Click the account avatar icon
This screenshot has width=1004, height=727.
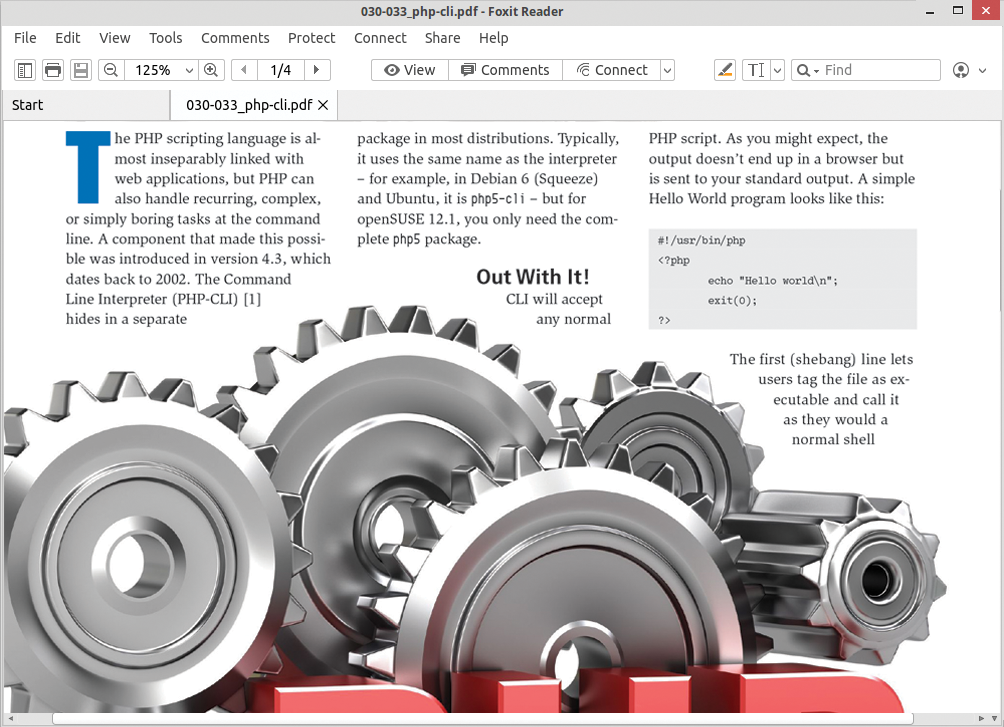coord(962,70)
